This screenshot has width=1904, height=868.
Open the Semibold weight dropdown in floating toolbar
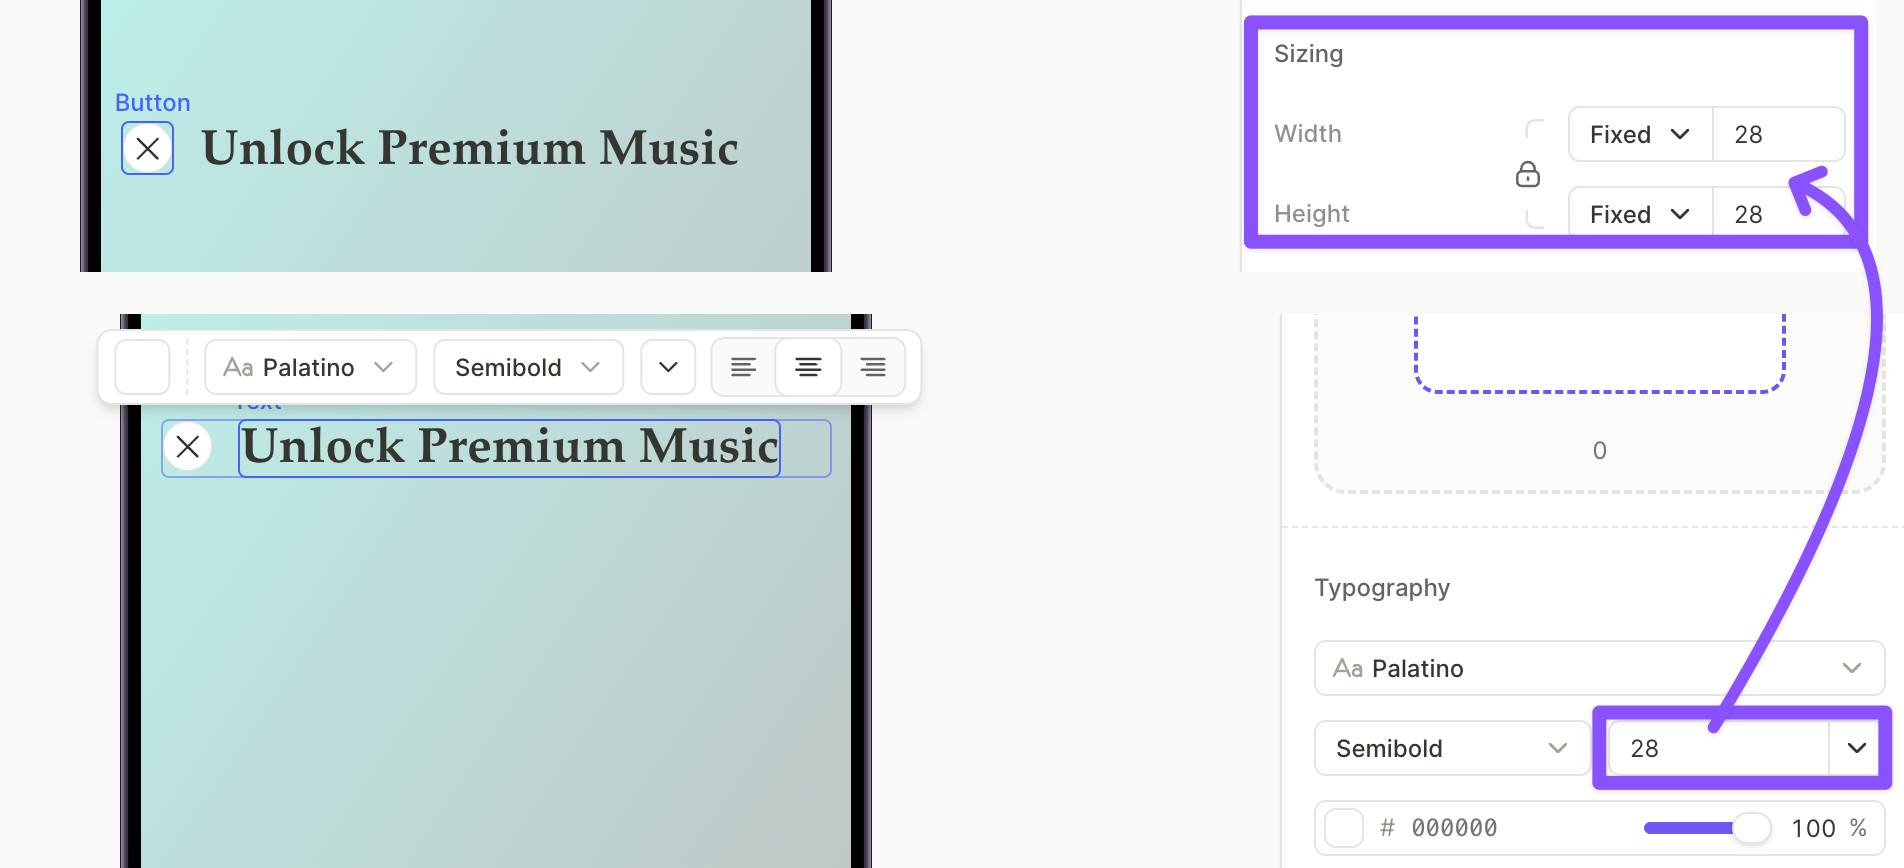pos(528,367)
